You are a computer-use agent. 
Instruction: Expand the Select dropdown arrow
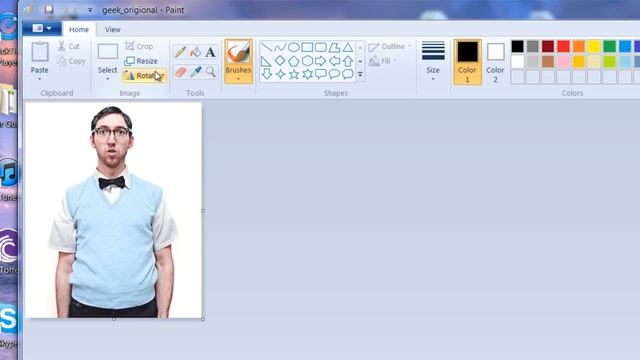(x=107, y=79)
